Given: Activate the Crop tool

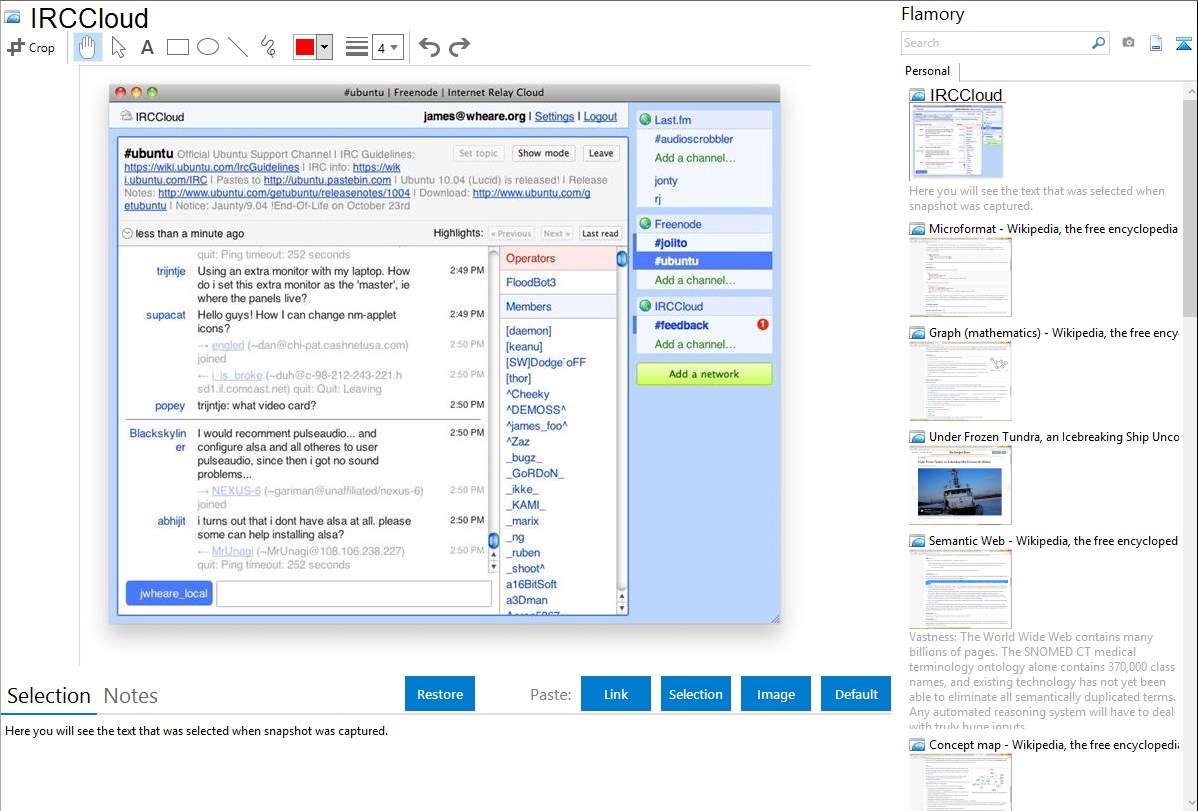Looking at the screenshot, I should point(31,47).
